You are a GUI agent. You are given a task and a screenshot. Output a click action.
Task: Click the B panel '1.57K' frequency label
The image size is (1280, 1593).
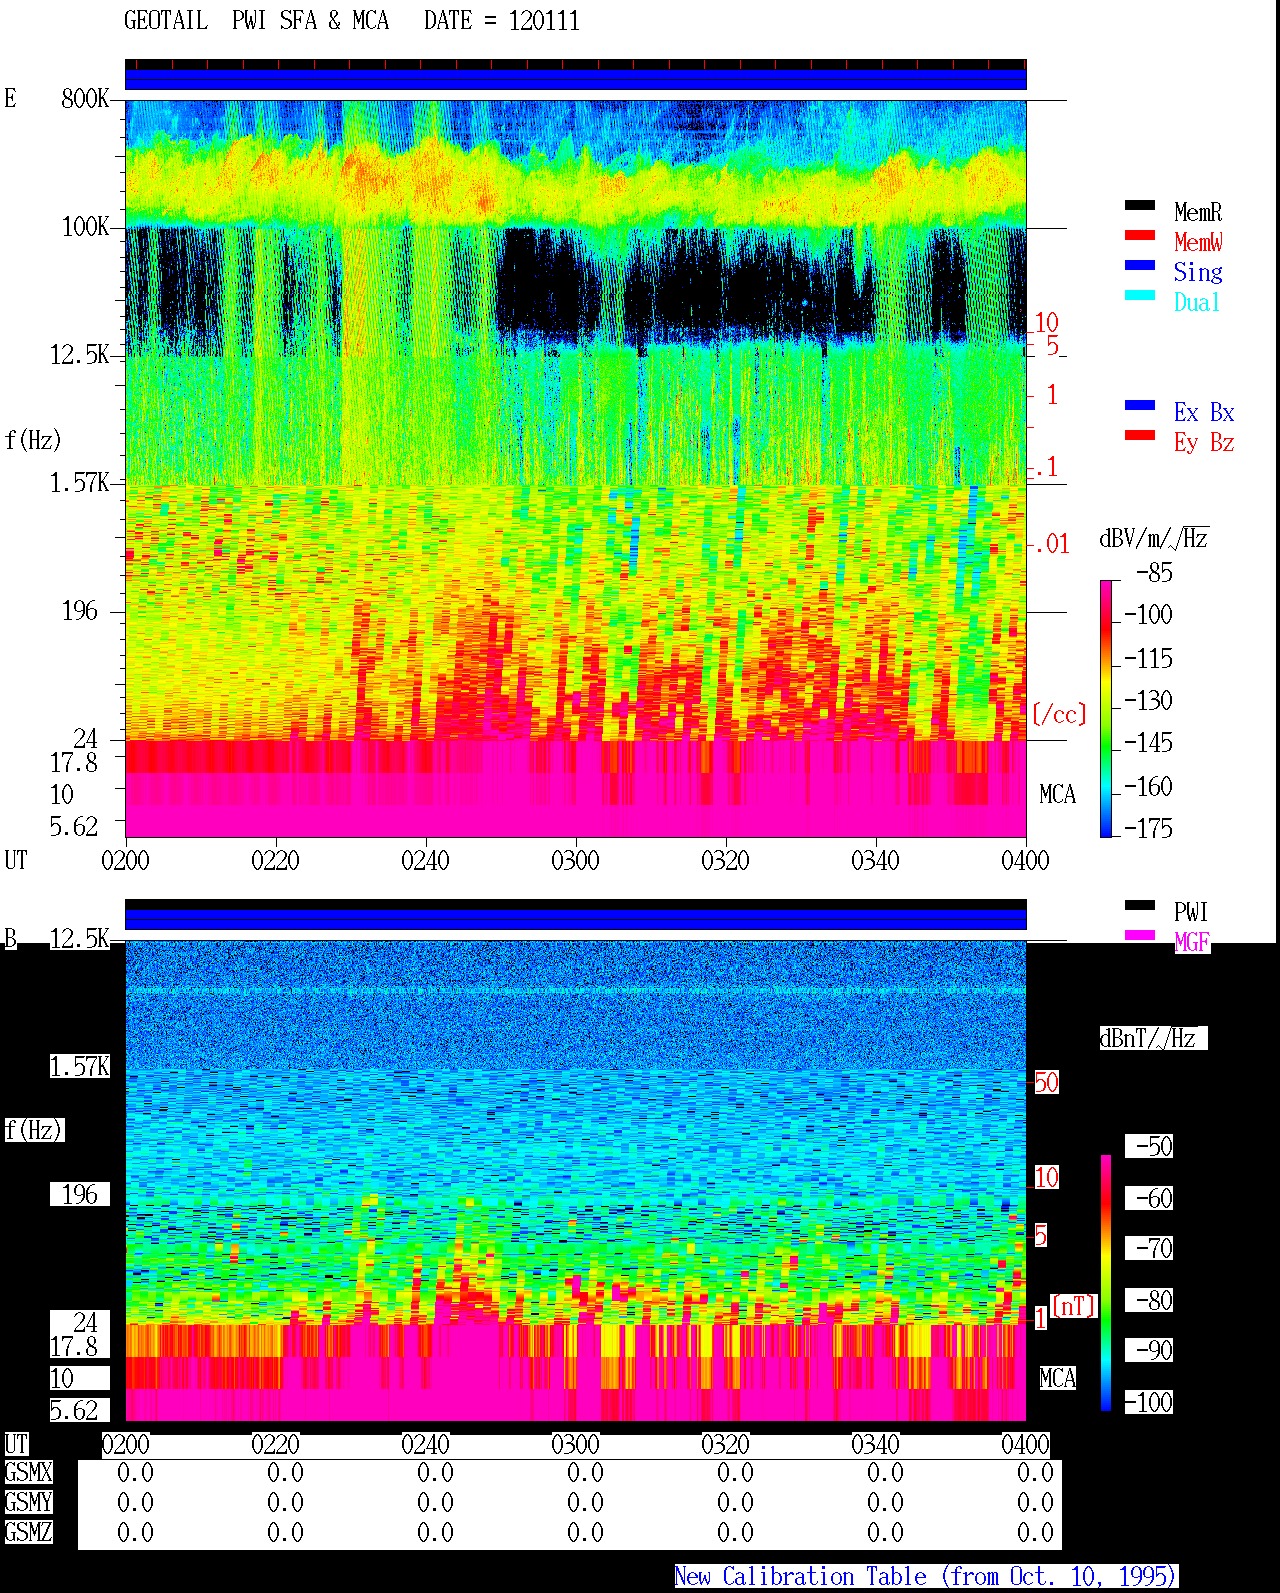80,1066
